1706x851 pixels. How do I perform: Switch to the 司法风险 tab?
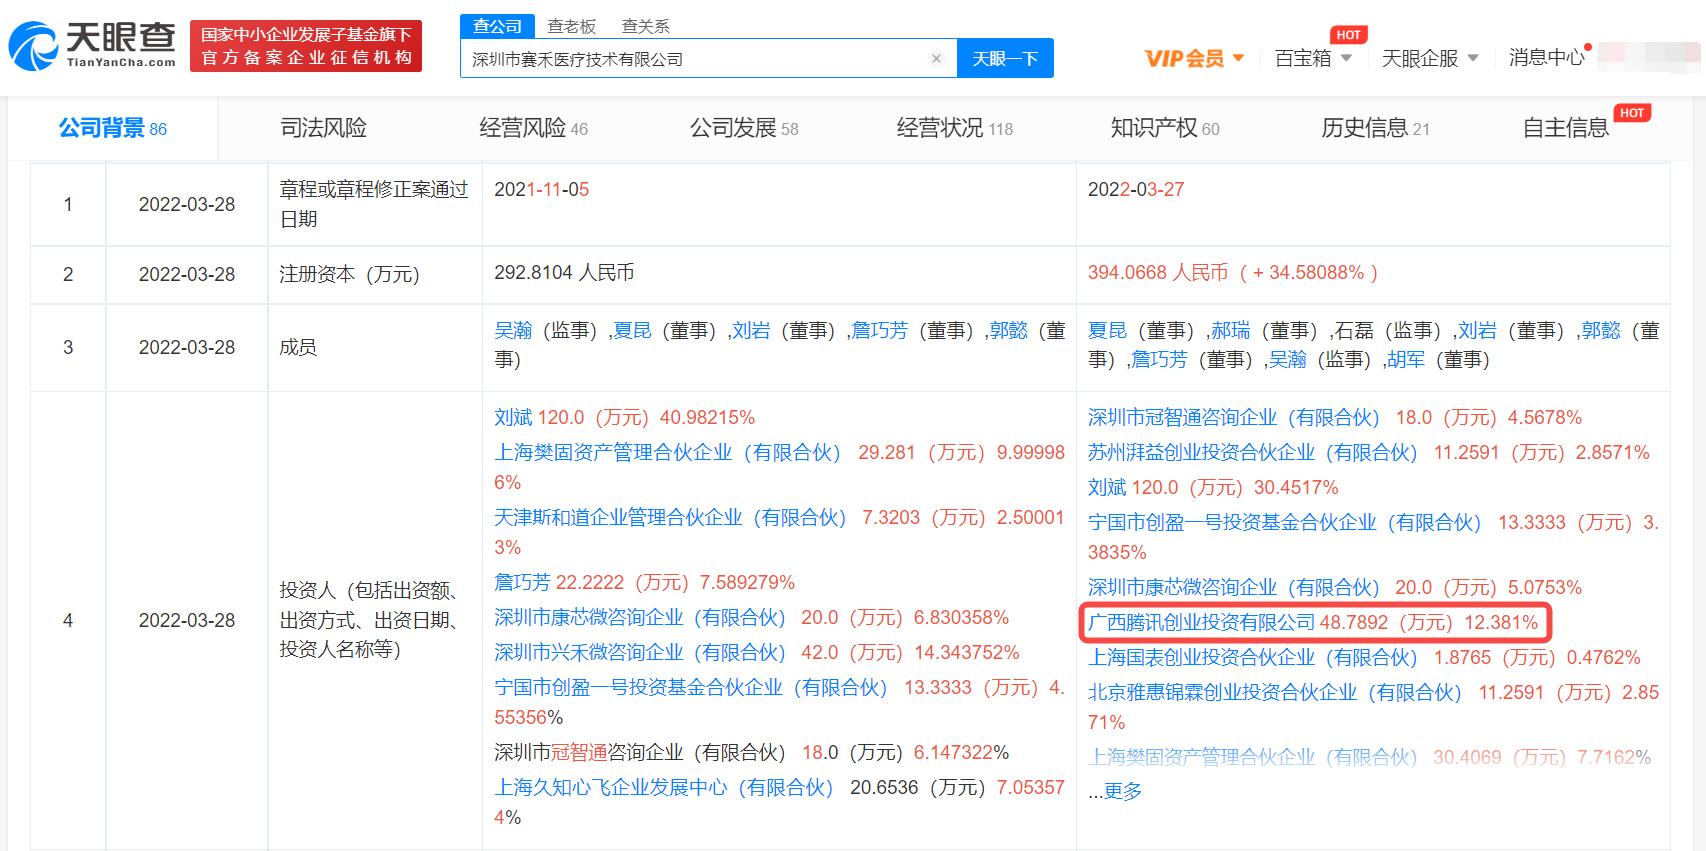[x=323, y=128]
